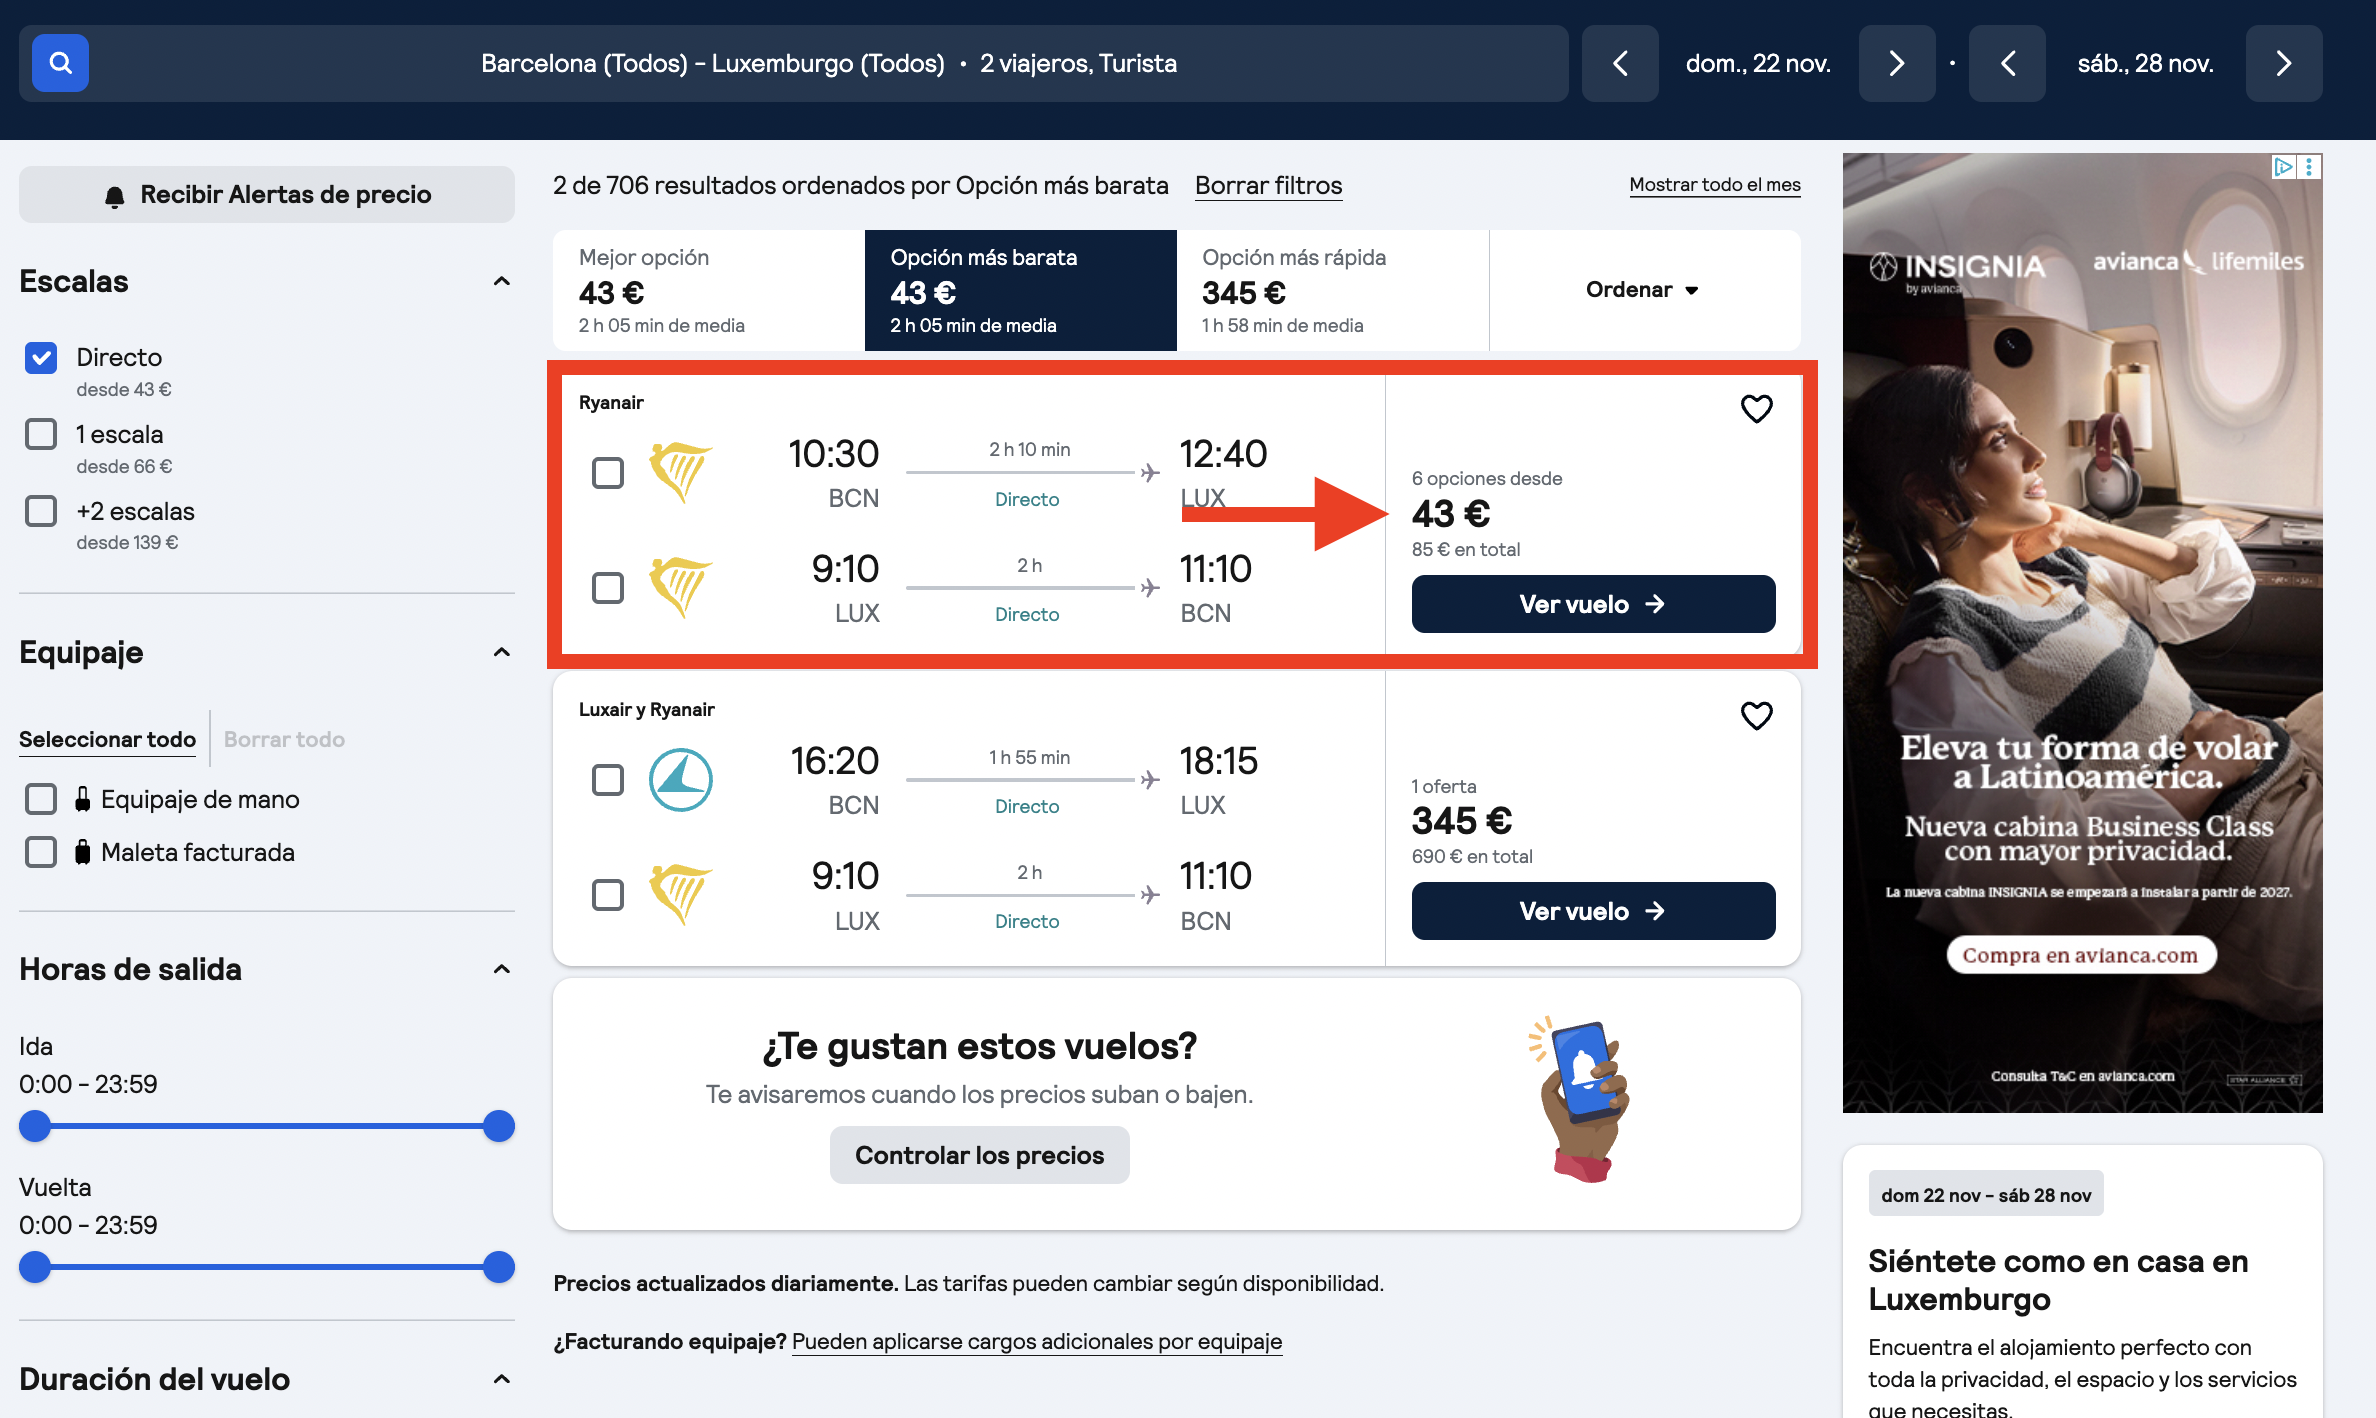2376x1418 pixels.
Task: Click Vuelta slider left handle
Action: coord(35,1267)
